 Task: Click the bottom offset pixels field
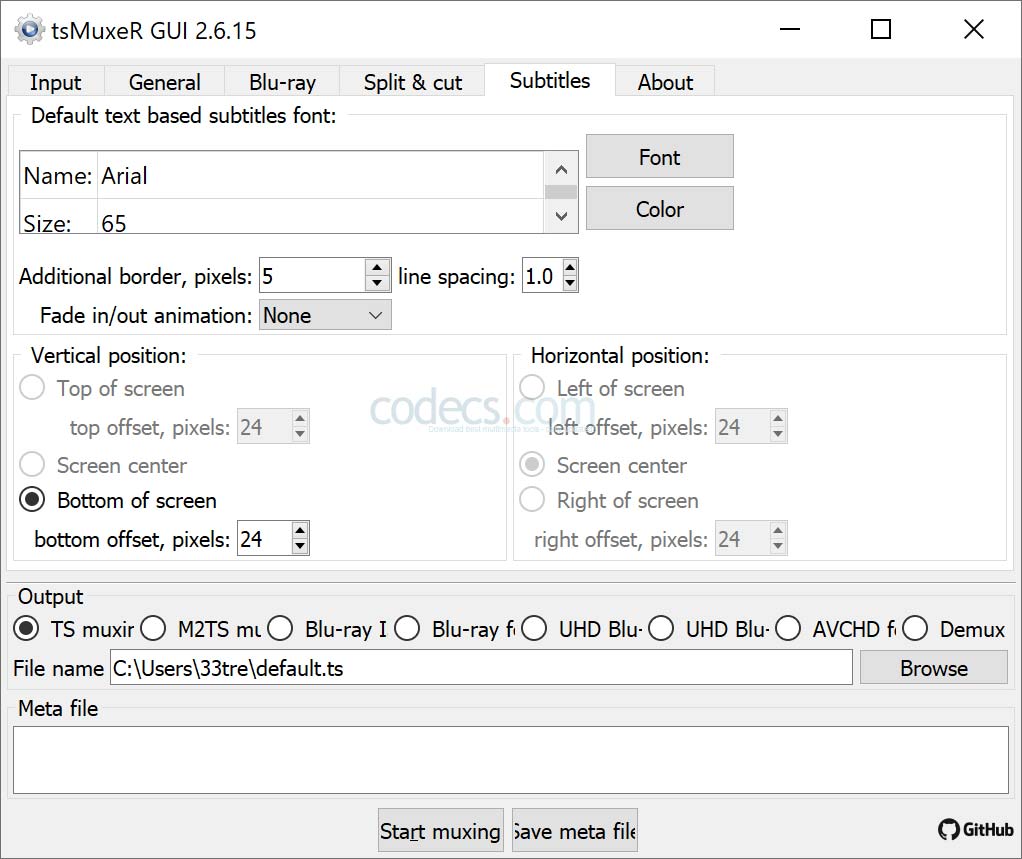point(264,538)
